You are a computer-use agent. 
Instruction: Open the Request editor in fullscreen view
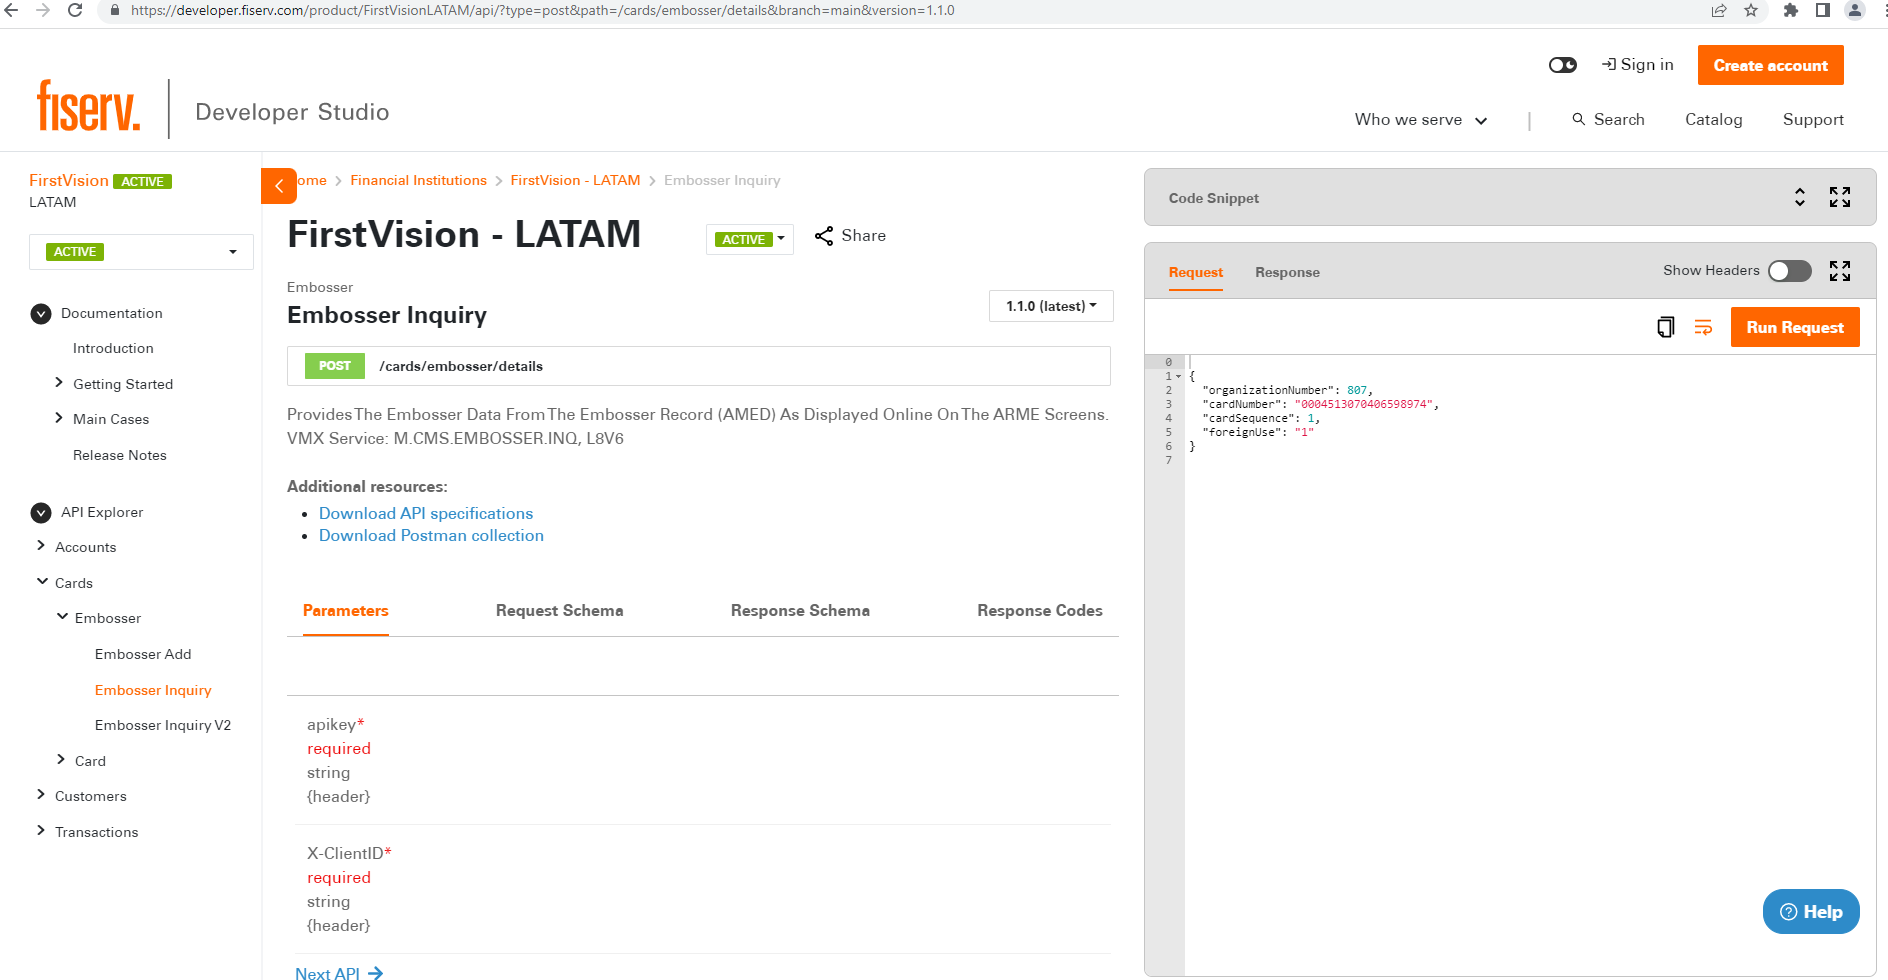click(x=1840, y=270)
